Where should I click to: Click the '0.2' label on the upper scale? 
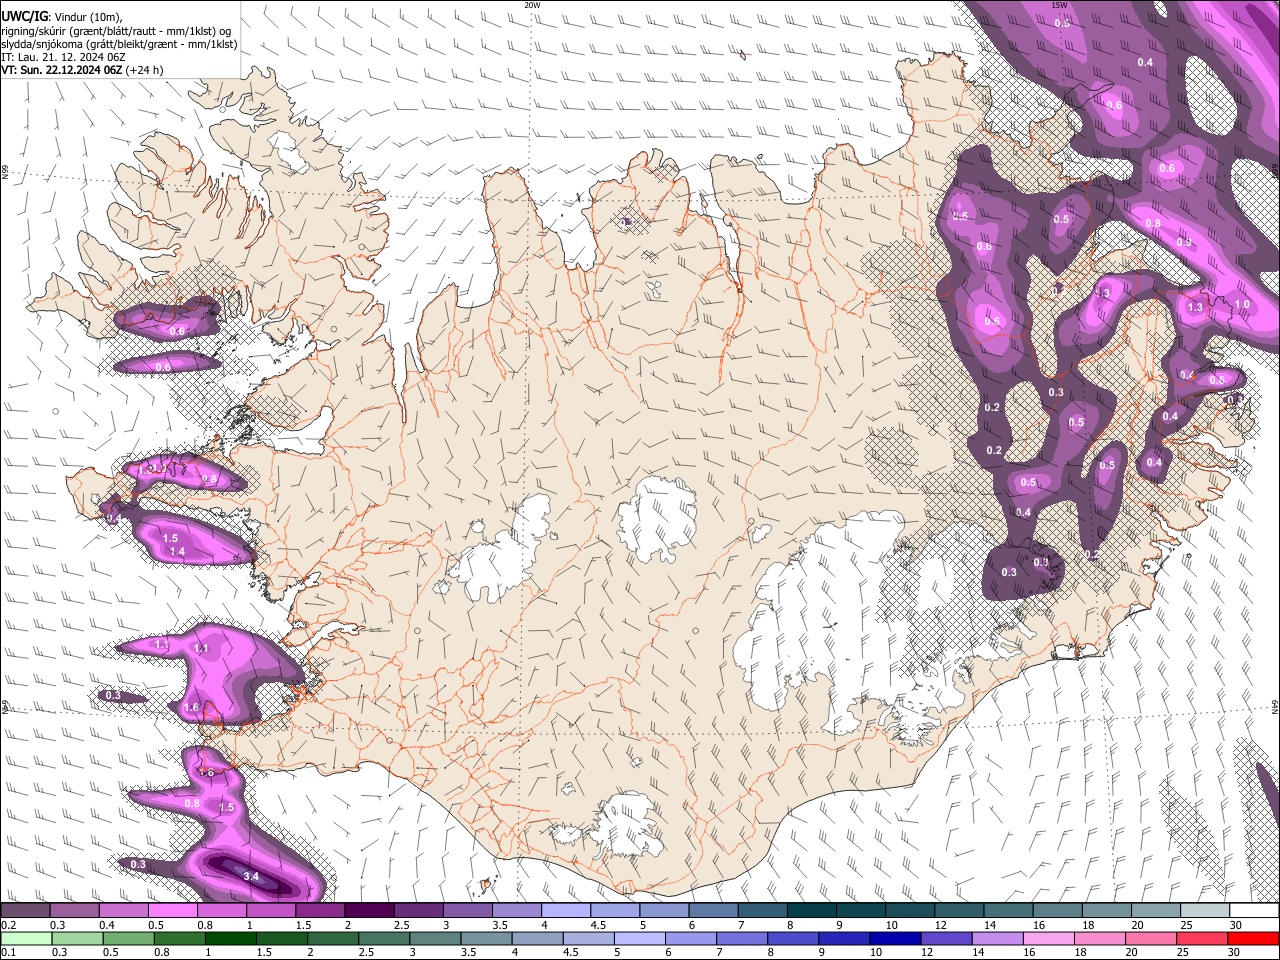[7, 925]
